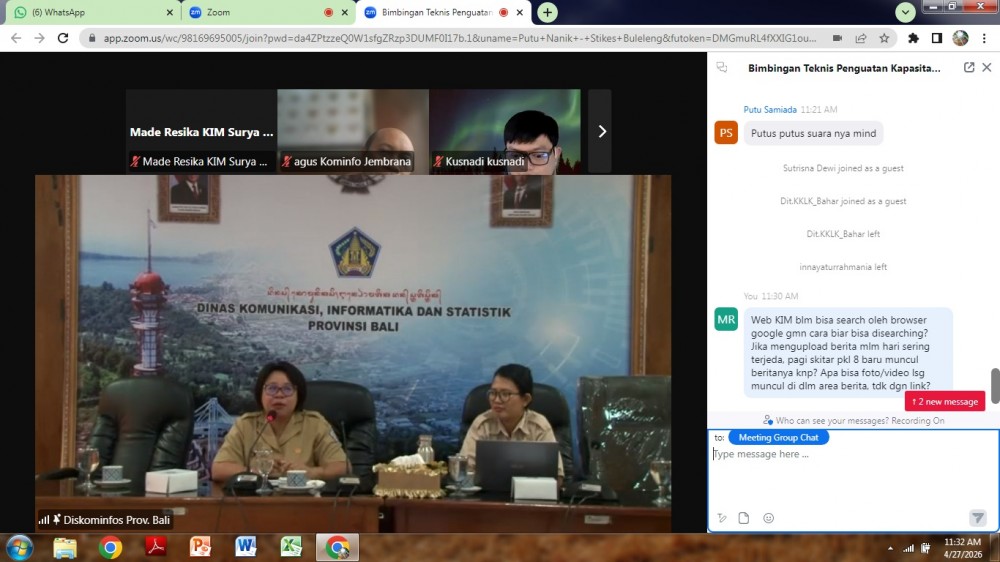Show hidden system tray icons

[890, 548]
